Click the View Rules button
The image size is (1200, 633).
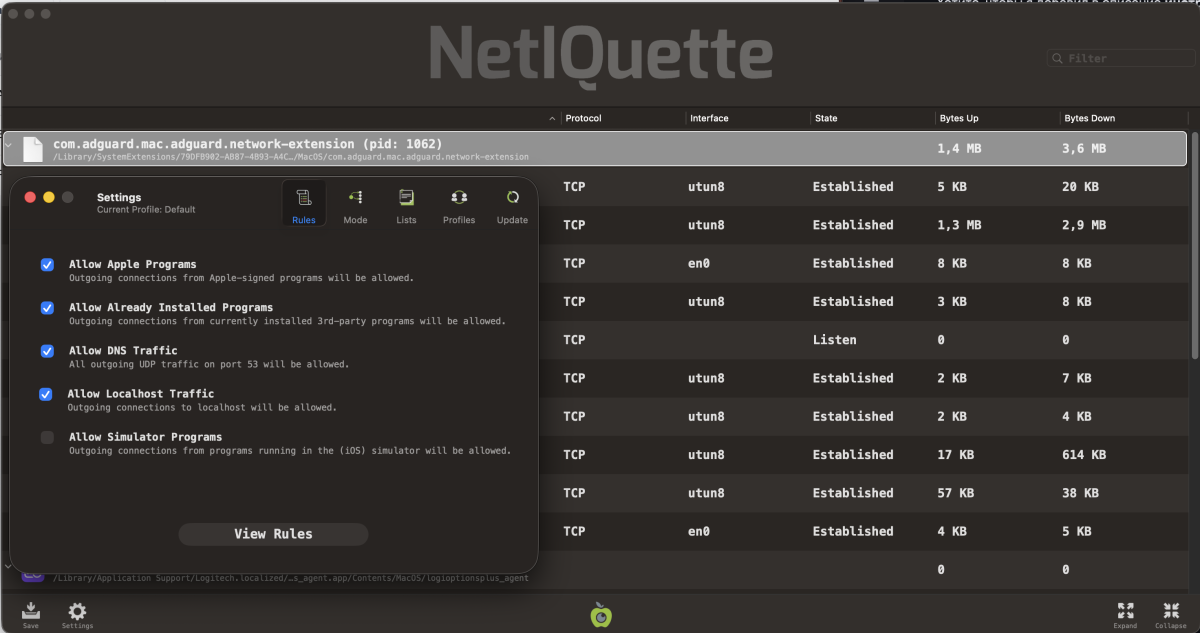(273, 534)
